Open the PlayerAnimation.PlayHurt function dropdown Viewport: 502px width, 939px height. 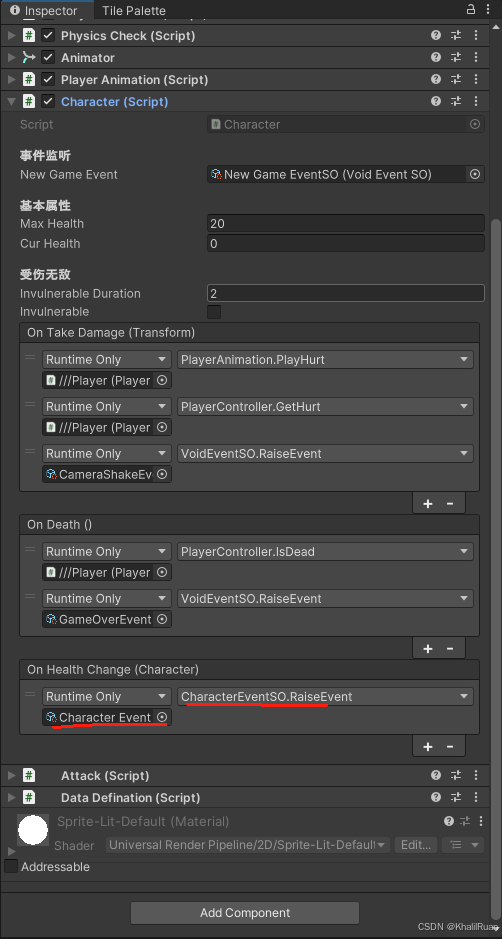pos(325,359)
